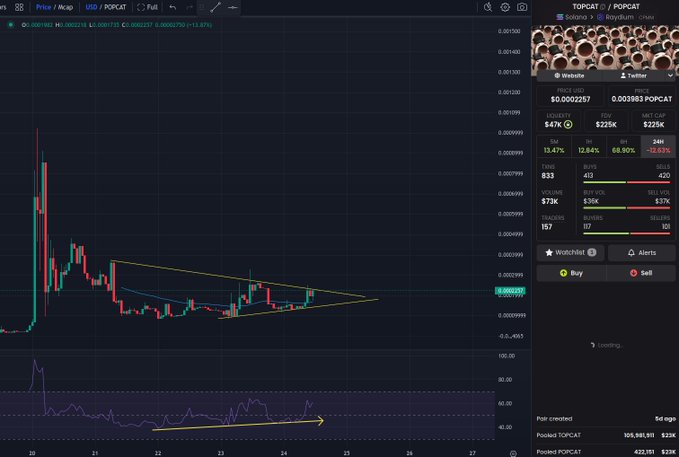Select USD as quote currency

pyautogui.click(x=91, y=7)
